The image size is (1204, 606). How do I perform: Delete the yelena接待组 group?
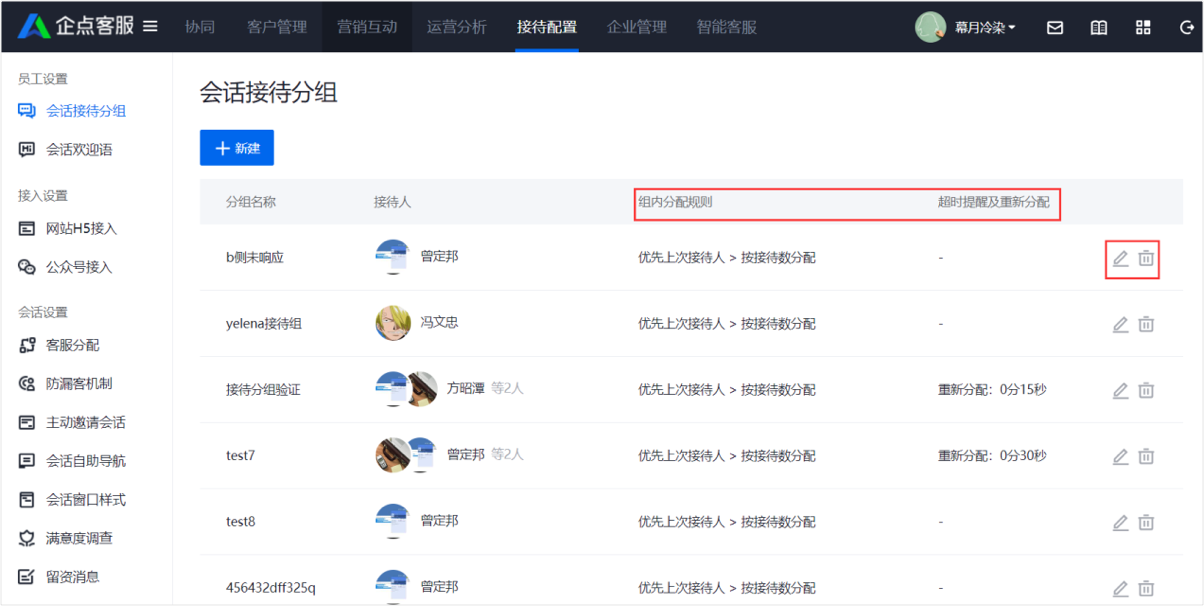tap(1147, 325)
